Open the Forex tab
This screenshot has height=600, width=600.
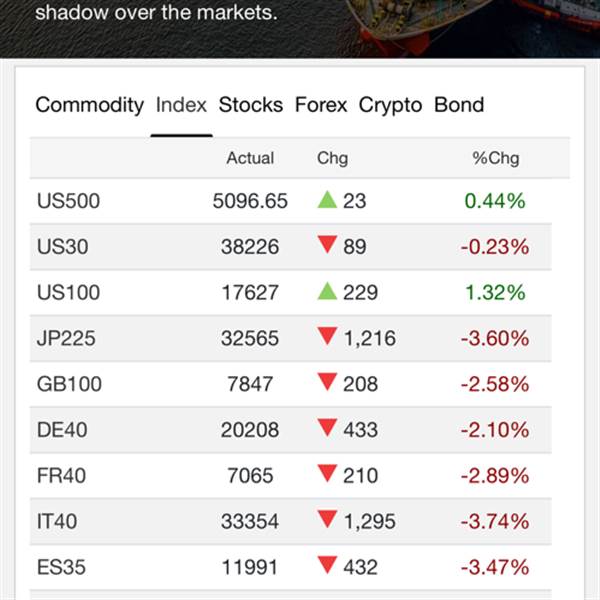coord(321,105)
